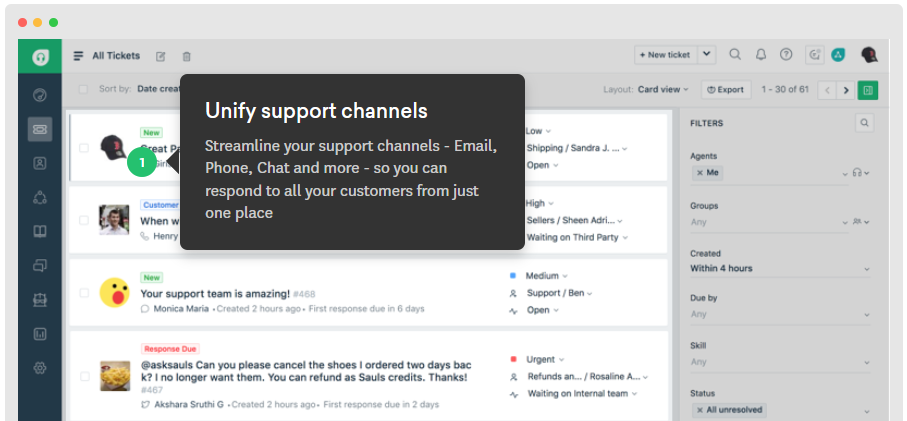
Task: Go to the next page of tickets
Action: (846, 90)
